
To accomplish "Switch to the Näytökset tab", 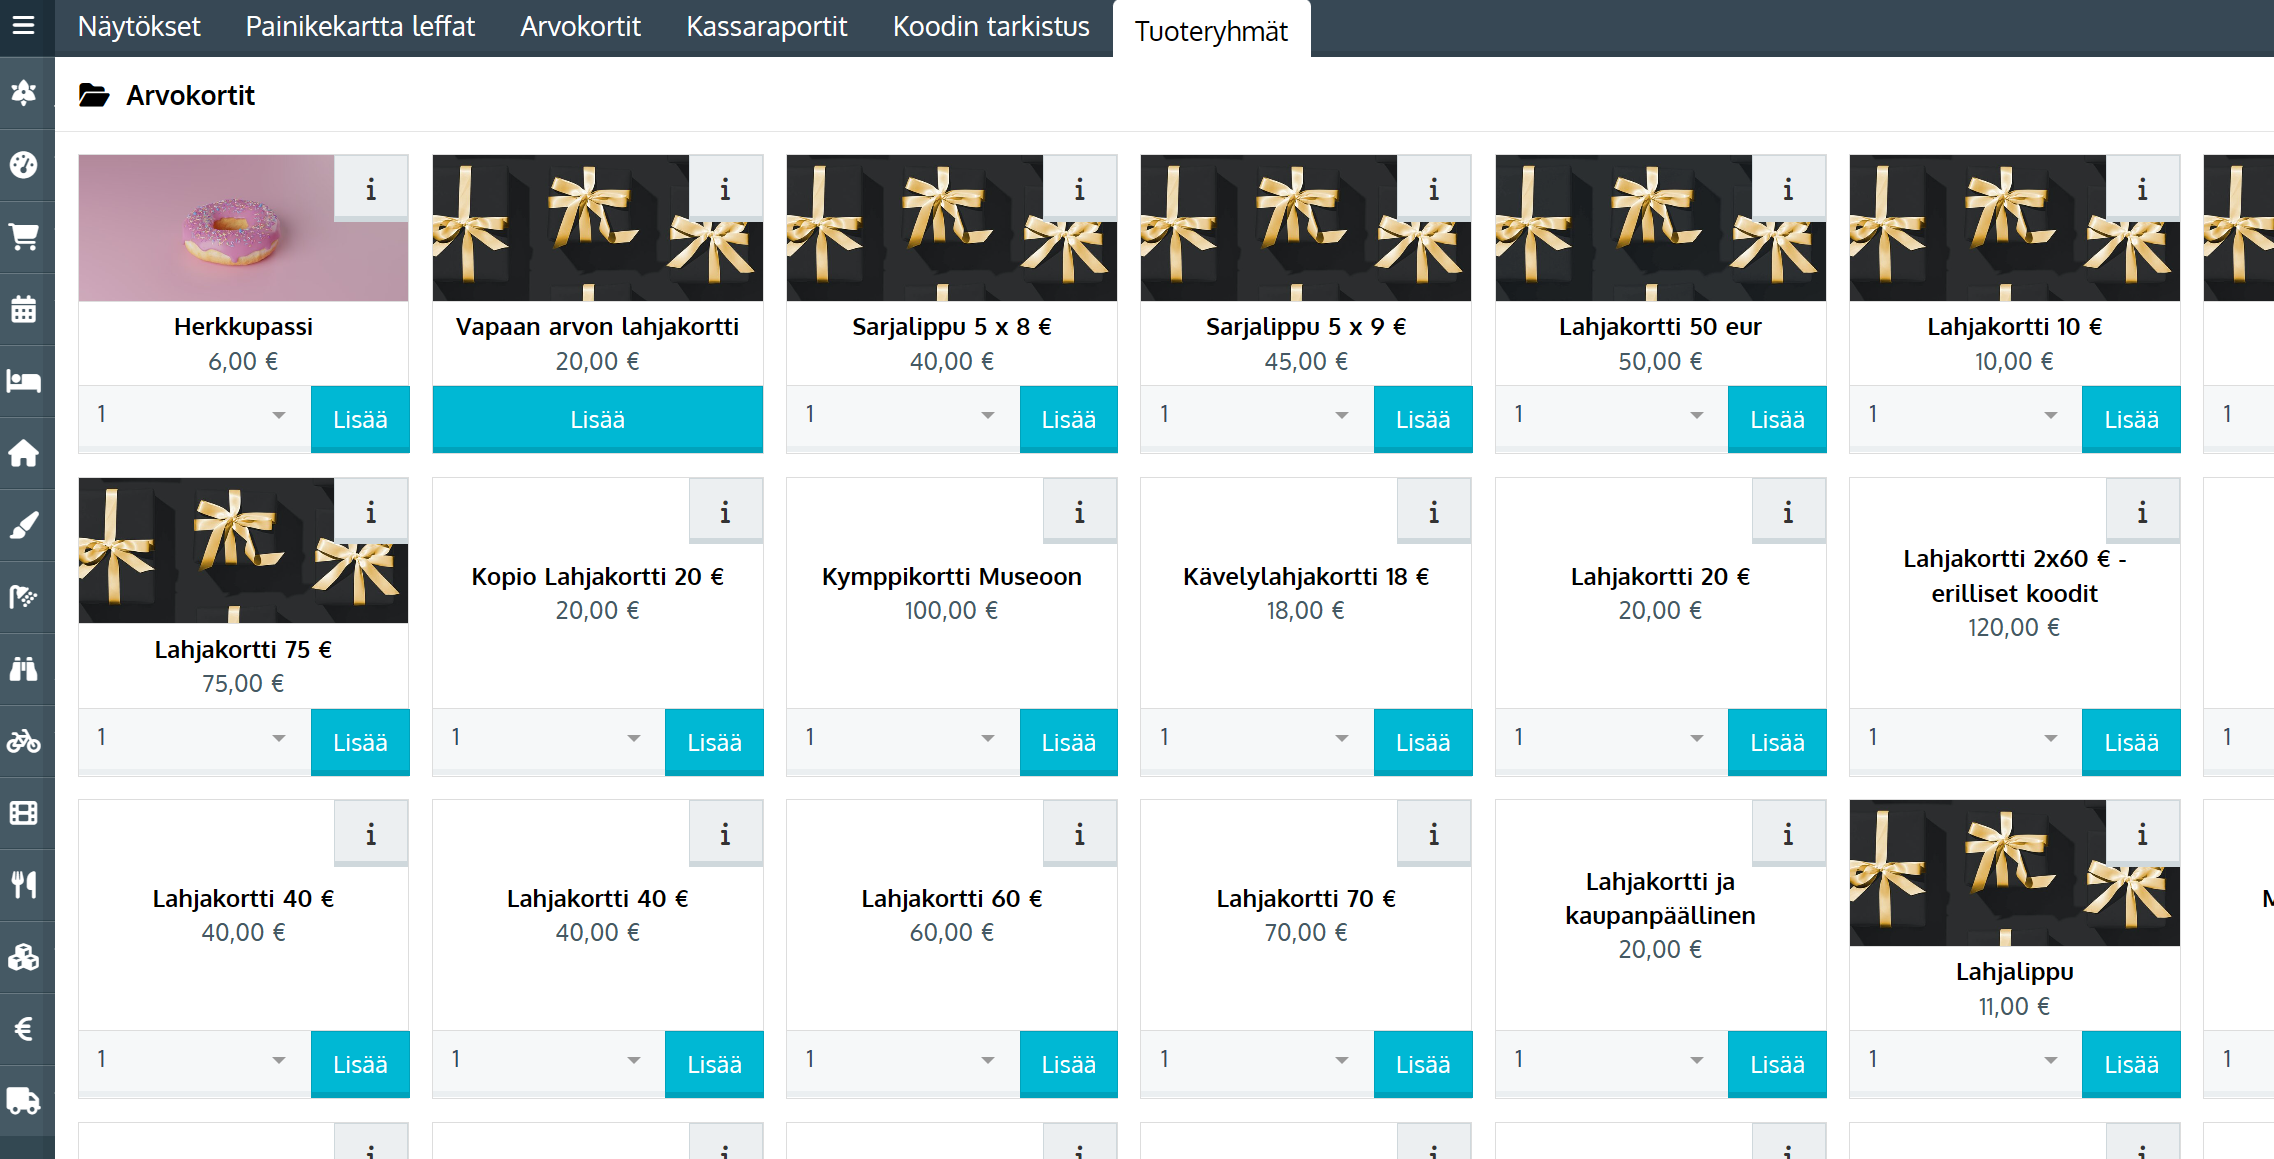I will [139, 27].
